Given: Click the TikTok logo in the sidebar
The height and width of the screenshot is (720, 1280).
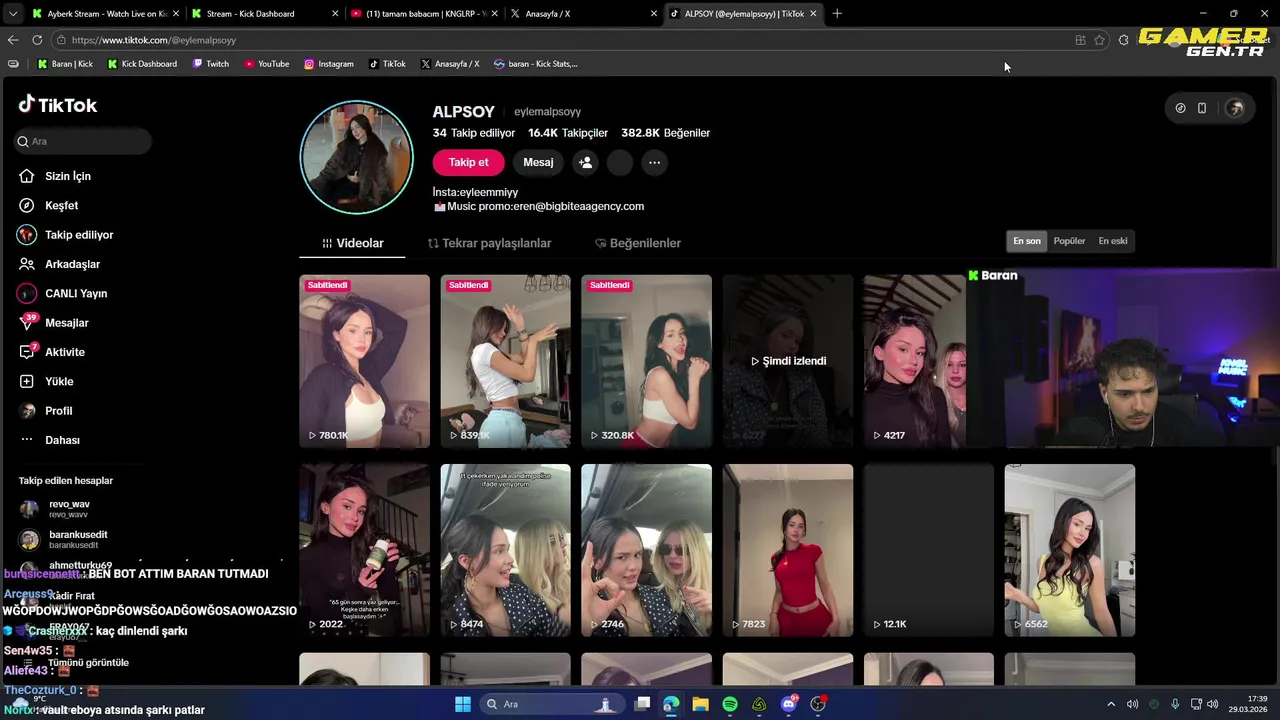Looking at the screenshot, I should point(57,105).
